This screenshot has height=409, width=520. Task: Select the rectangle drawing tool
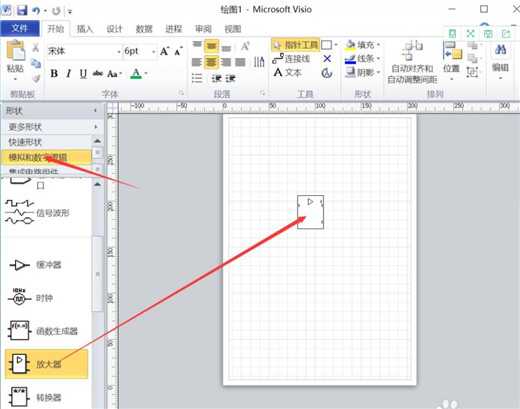[x=327, y=45]
